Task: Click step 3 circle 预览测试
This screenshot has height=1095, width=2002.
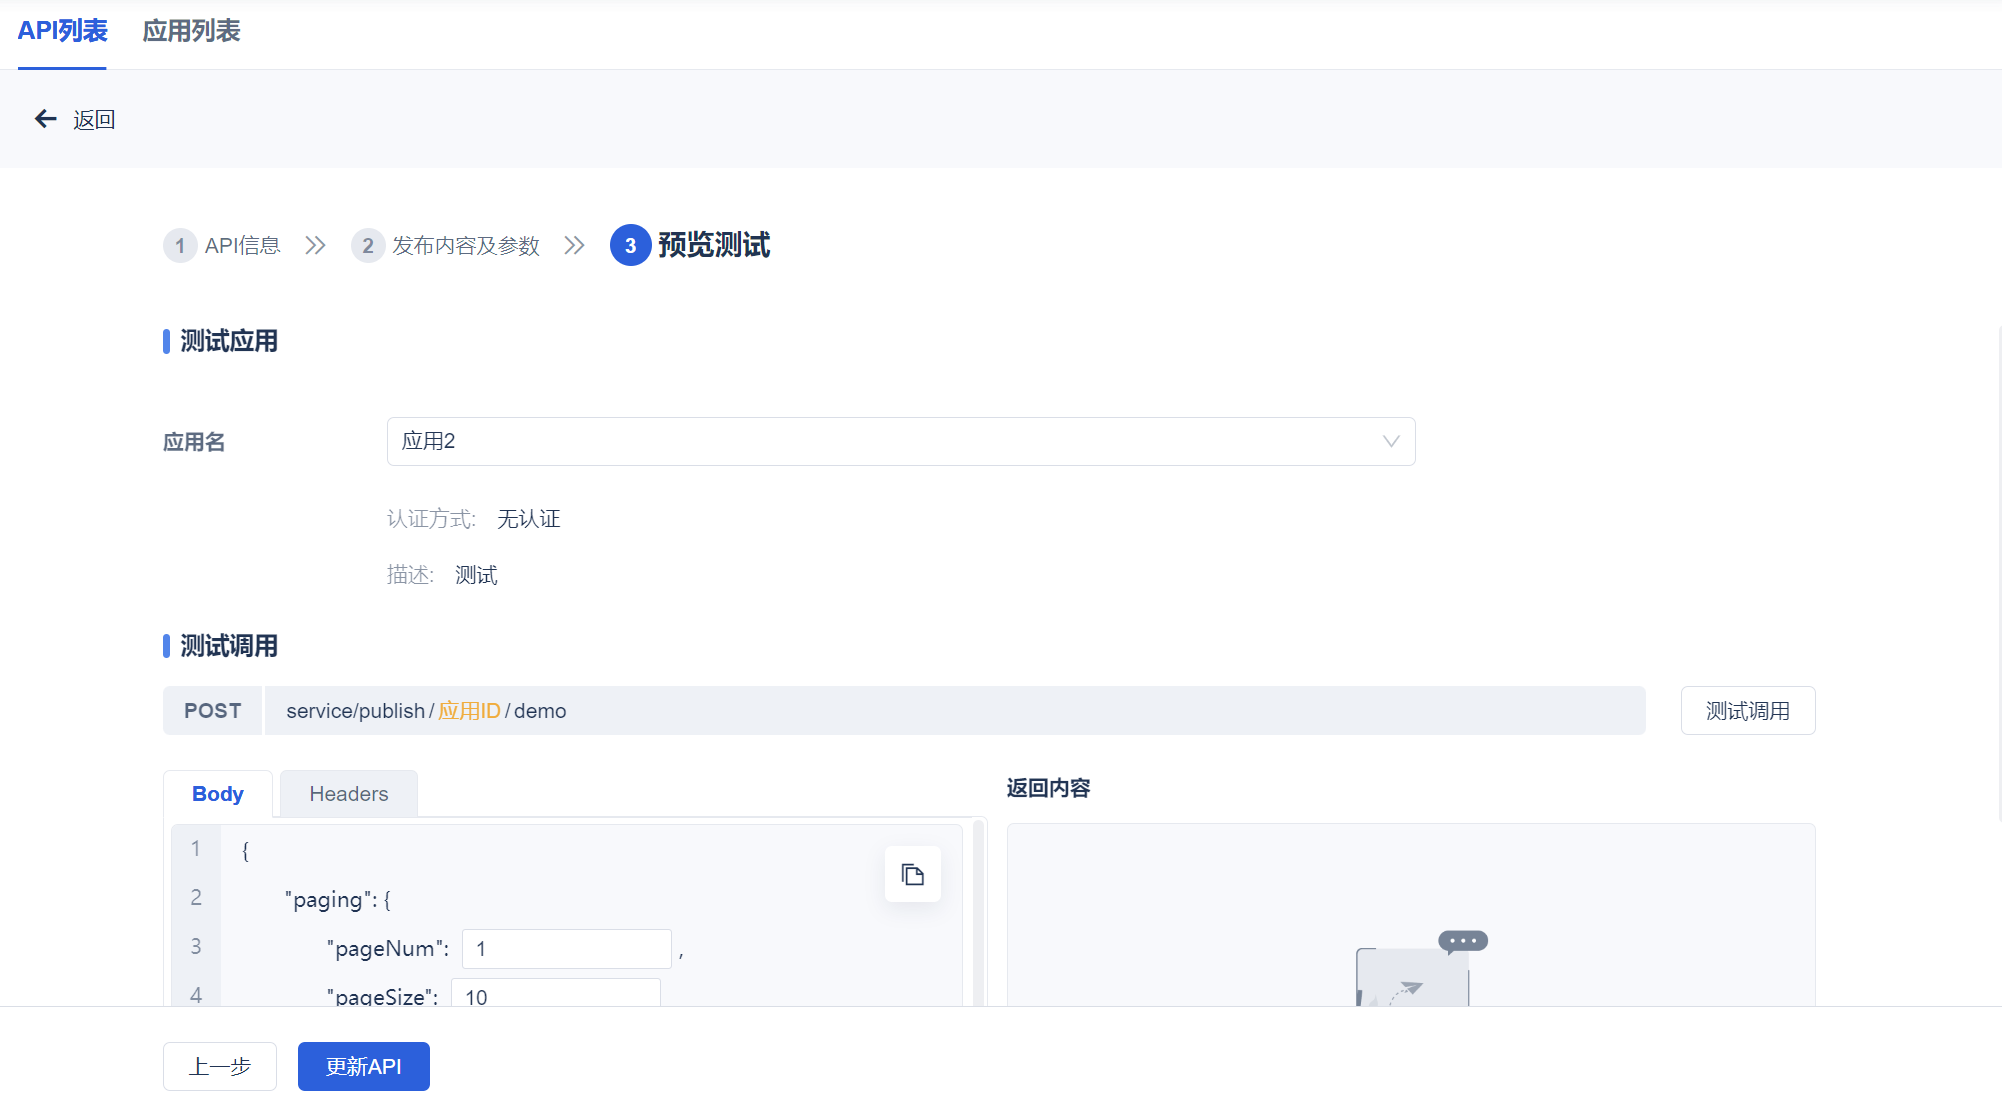Action: 630,246
